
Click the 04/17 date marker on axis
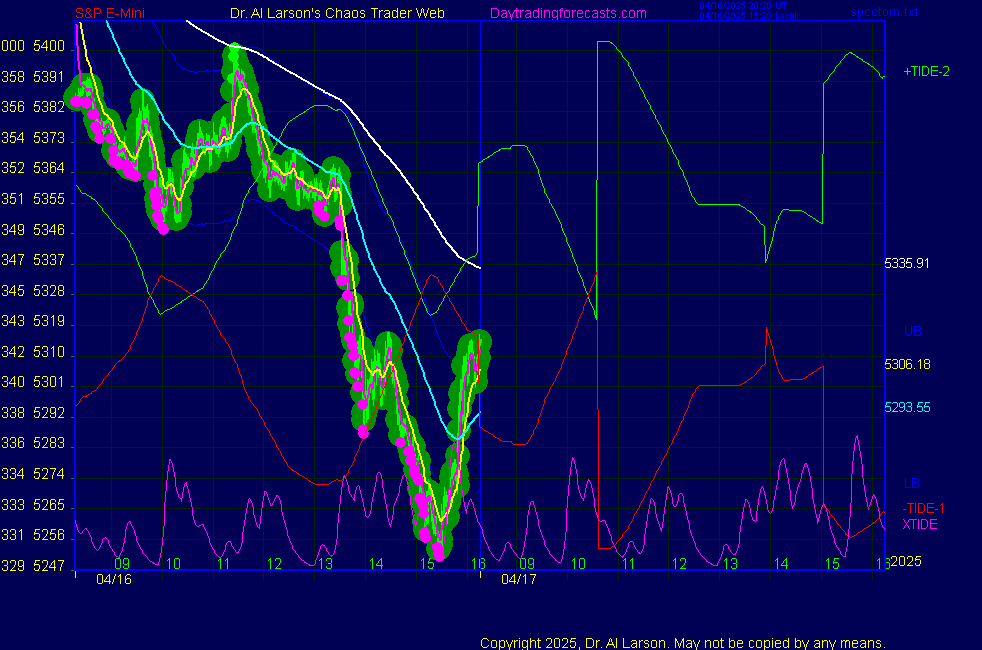coord(518,579)
